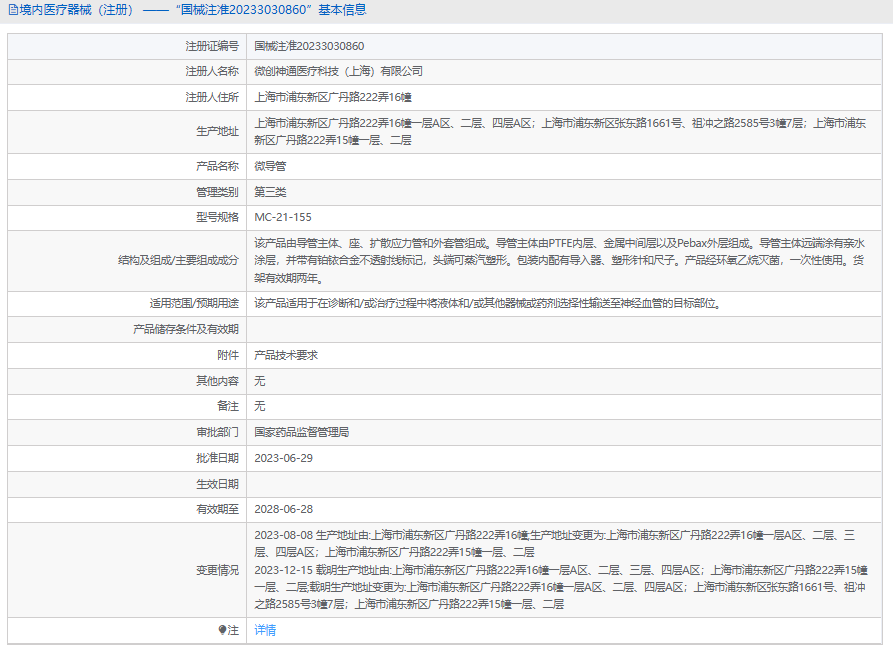893x648 pixels.
Task: Click the 产品技术要求 attachment text
Action: click(x=286, y=355)
